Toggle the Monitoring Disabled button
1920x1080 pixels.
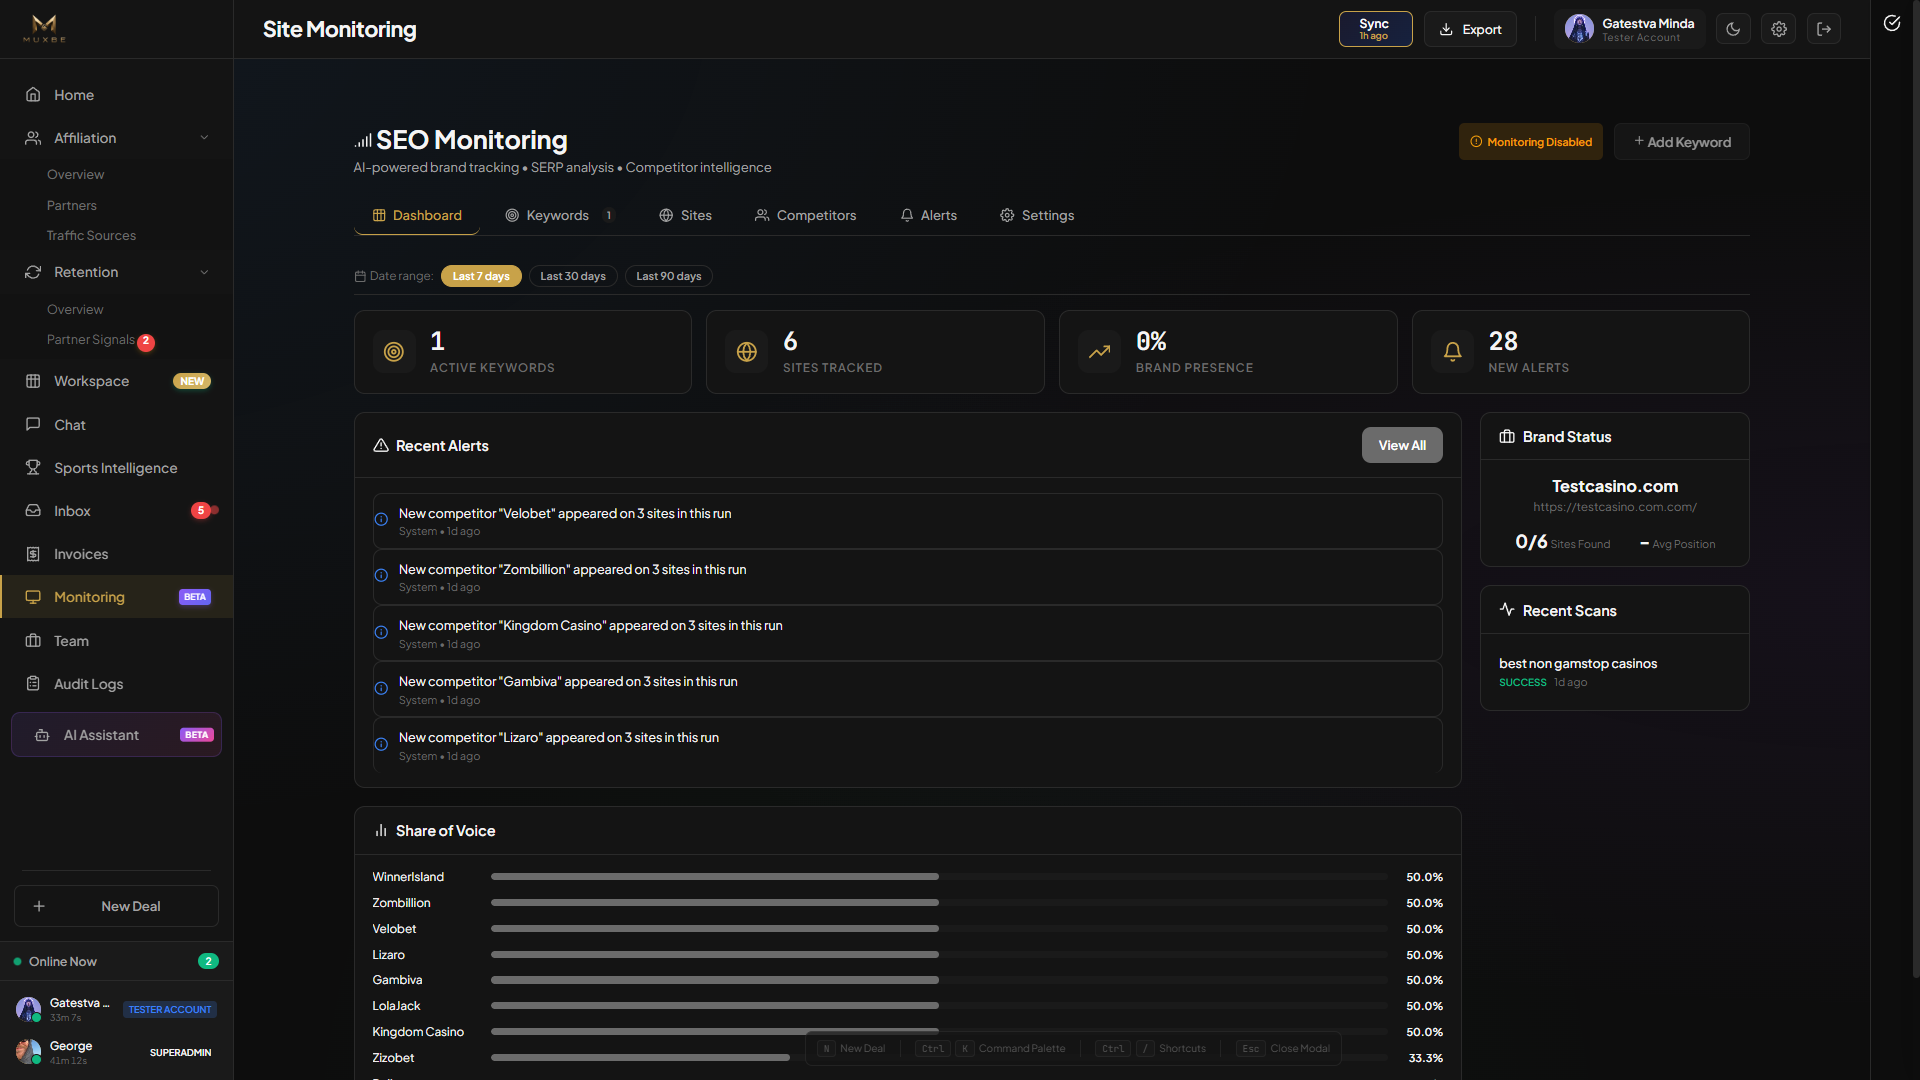tap(1531, 142)
